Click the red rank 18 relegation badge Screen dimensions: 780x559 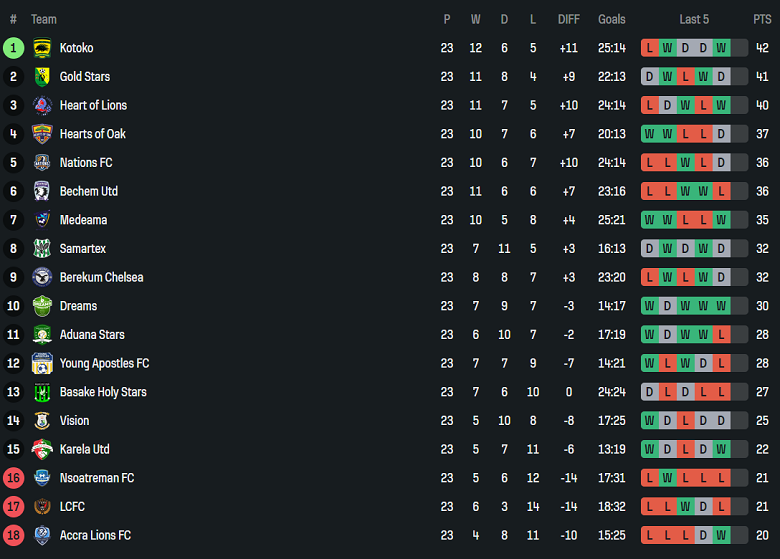point(13,535)
